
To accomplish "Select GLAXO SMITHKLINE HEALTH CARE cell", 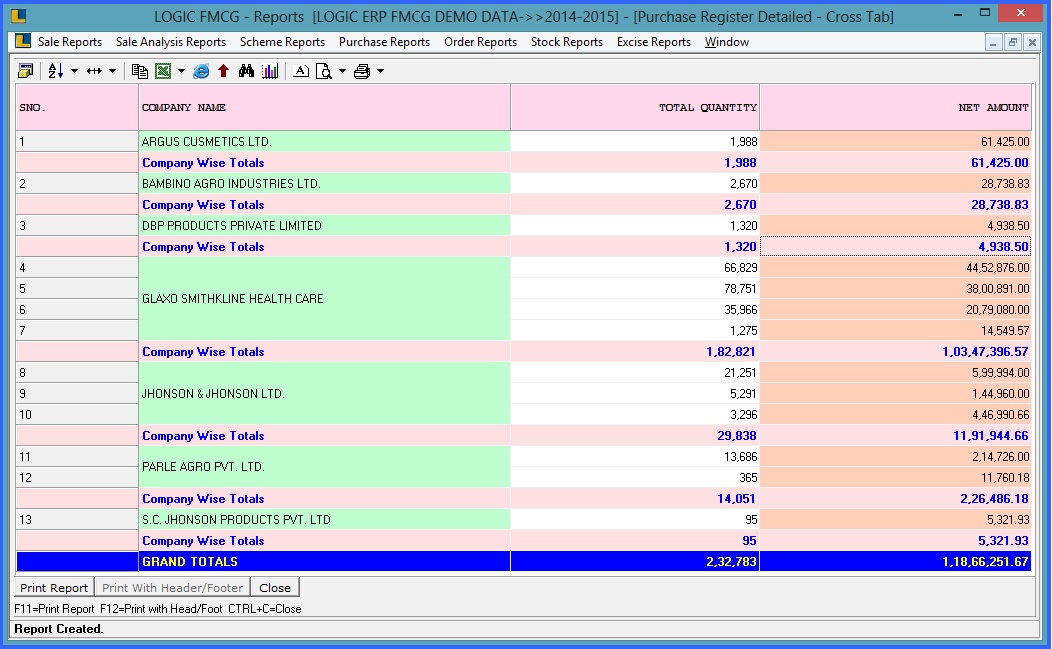I will [324, 299].
